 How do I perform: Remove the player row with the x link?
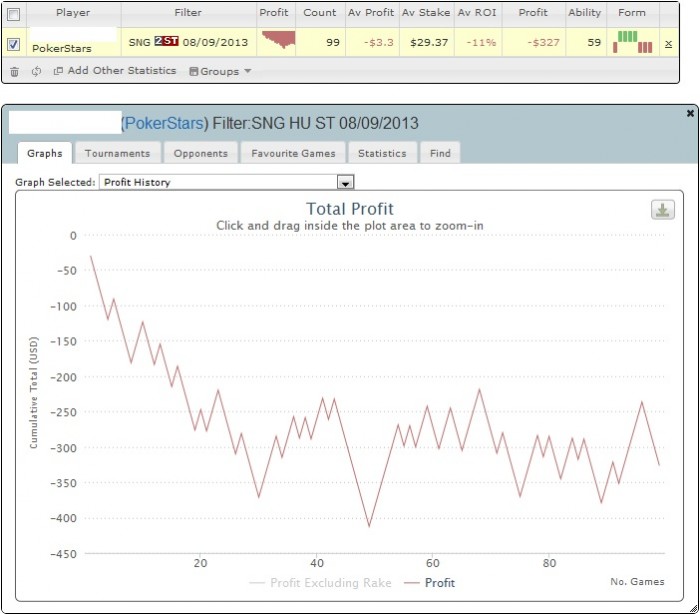(668, 43)
